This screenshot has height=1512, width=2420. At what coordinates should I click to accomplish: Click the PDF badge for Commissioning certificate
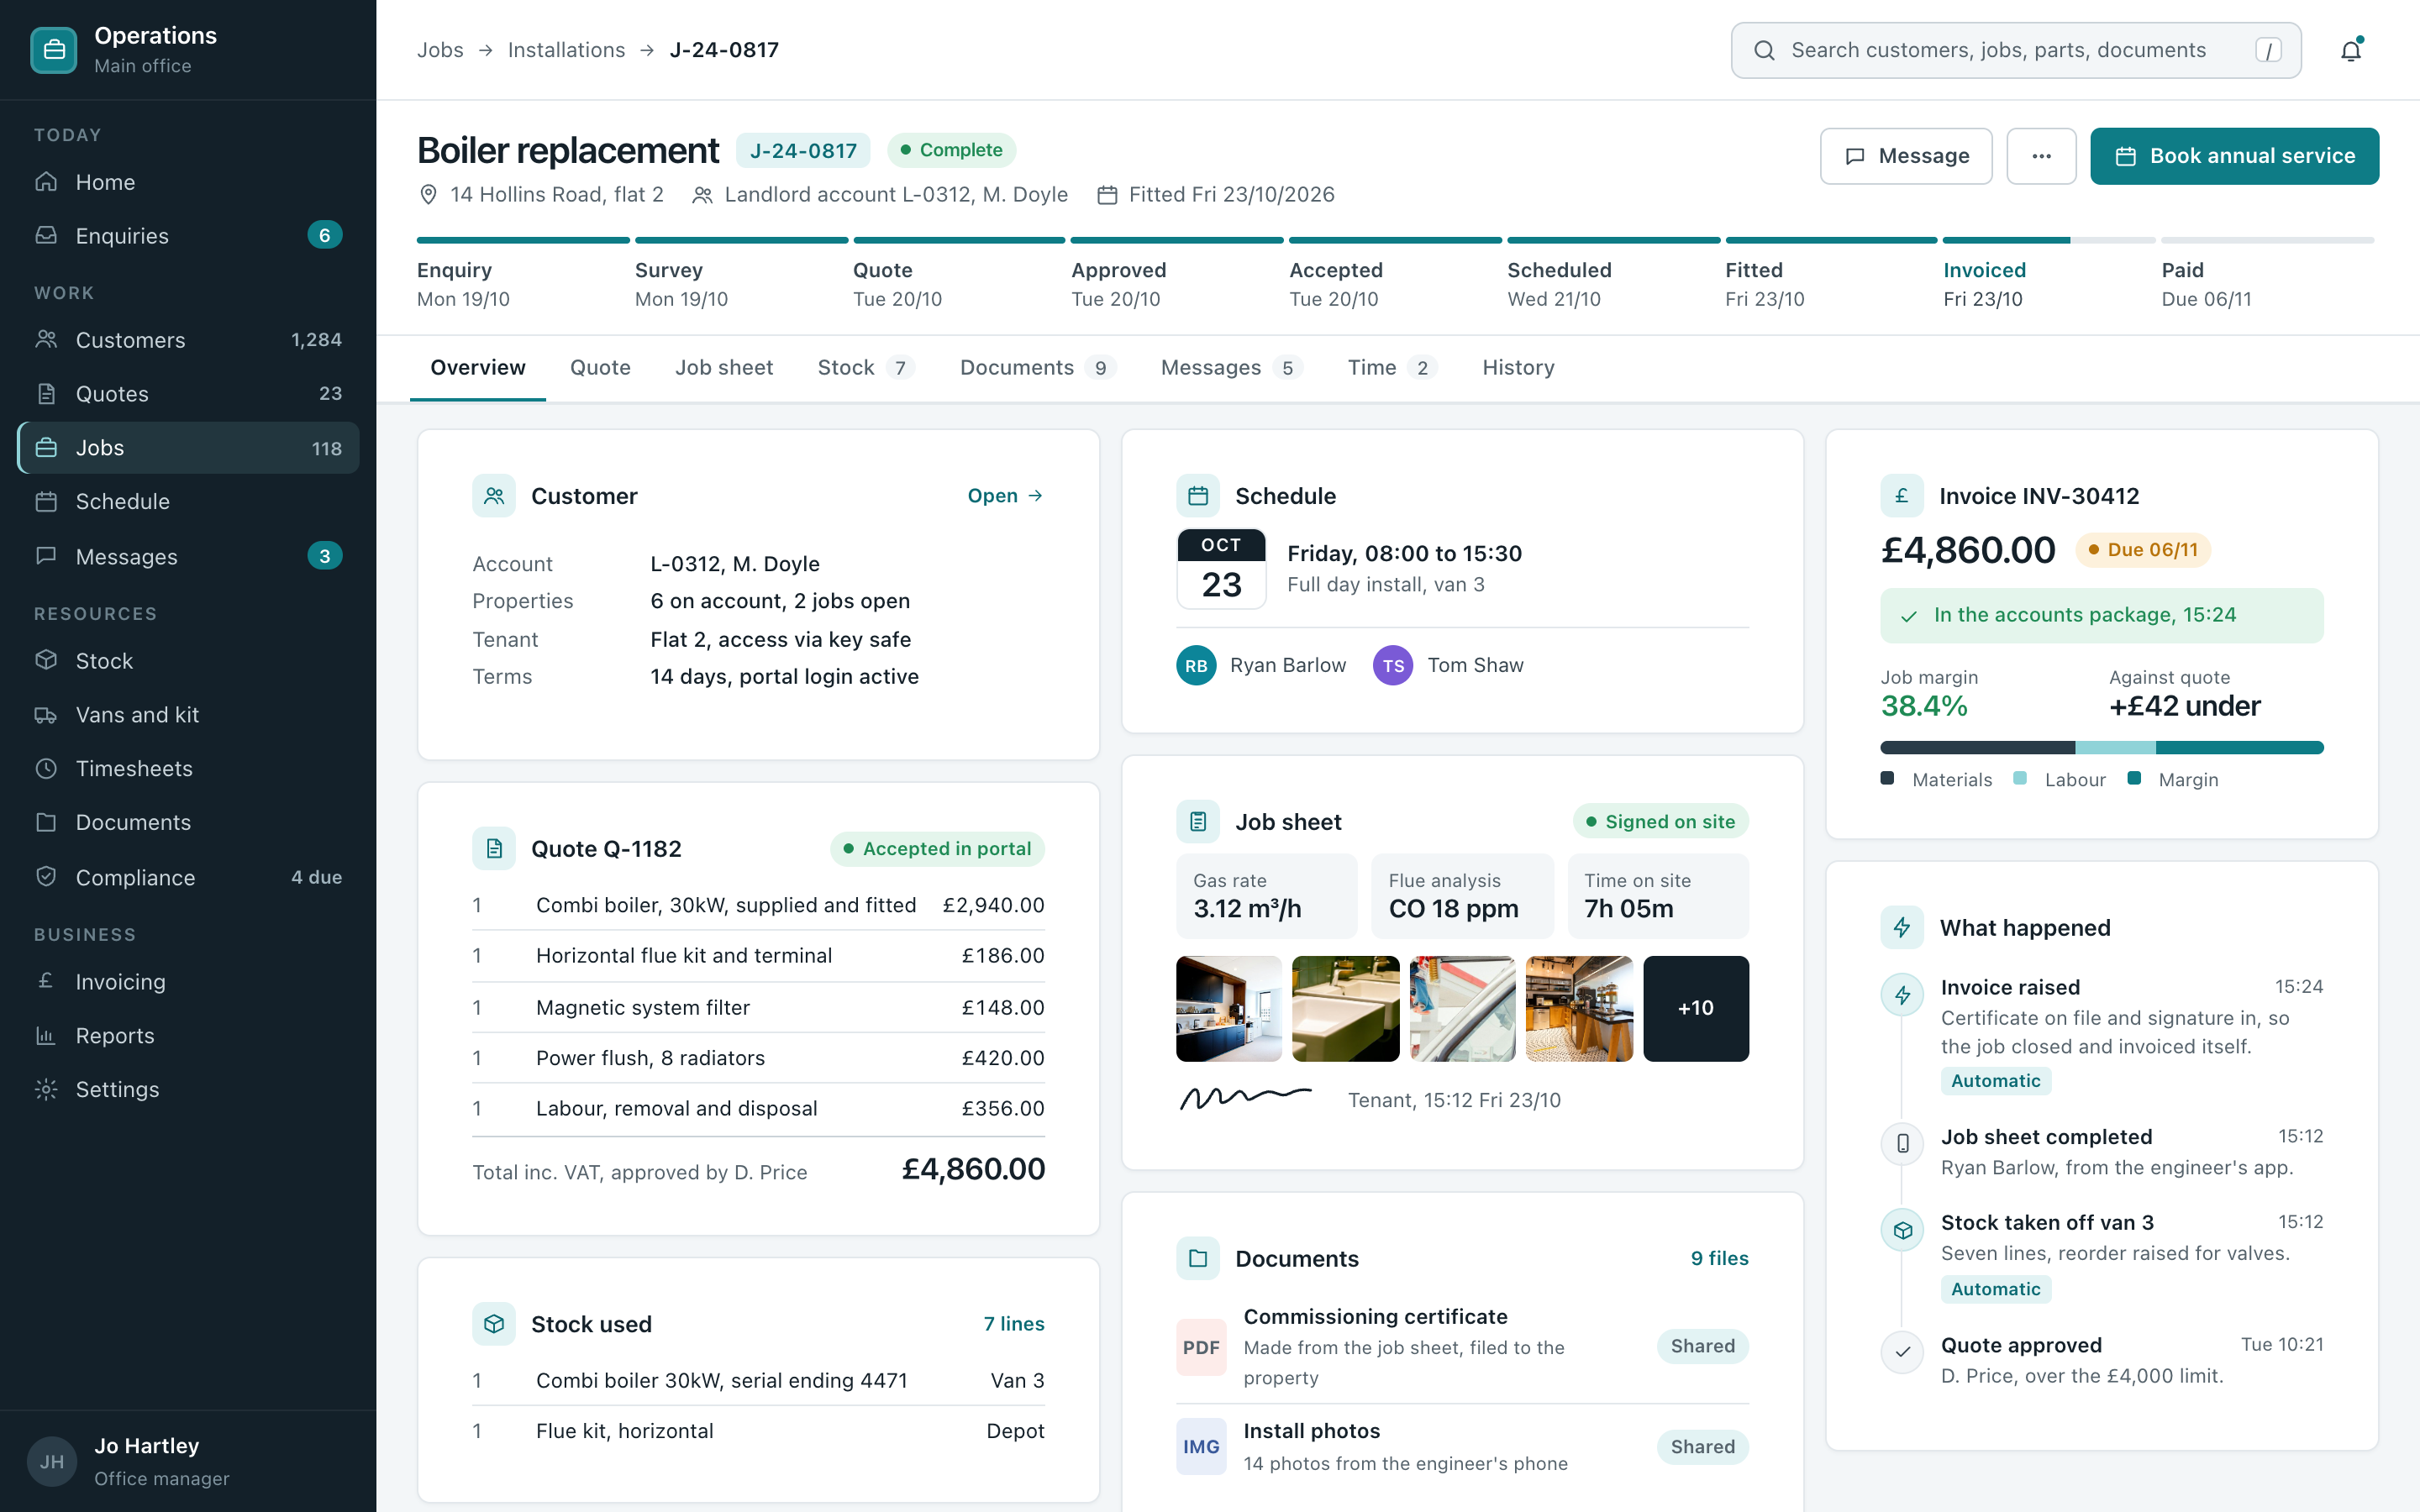click(x=1201, y=1347)
